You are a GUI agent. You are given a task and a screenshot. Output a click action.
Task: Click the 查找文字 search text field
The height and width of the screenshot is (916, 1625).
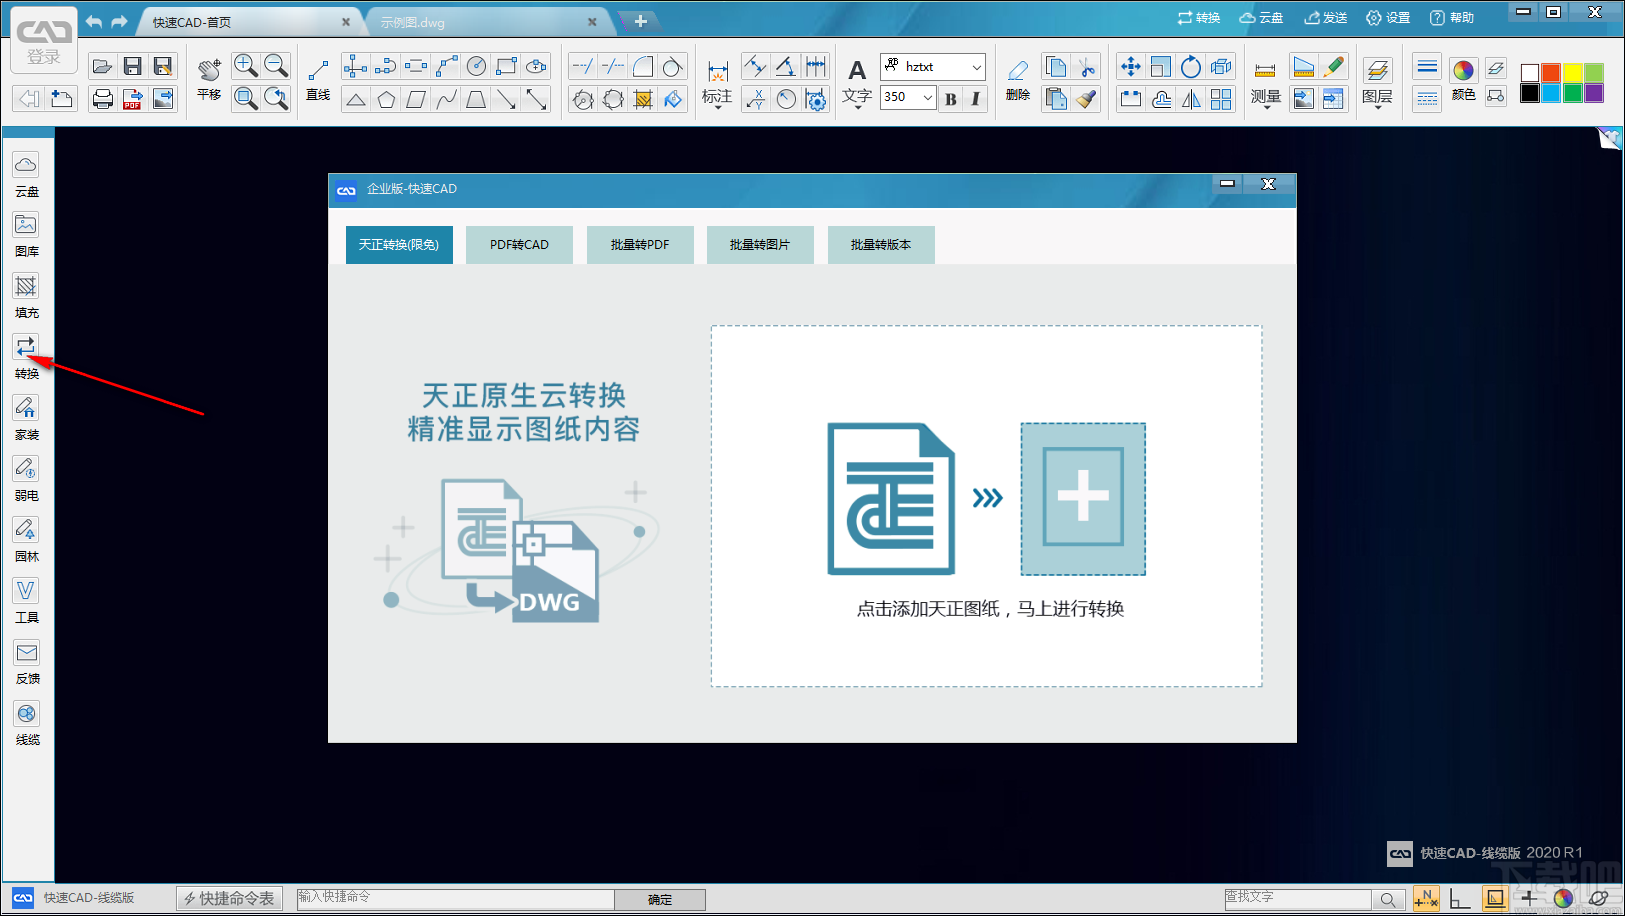(x=1298, y=899)
